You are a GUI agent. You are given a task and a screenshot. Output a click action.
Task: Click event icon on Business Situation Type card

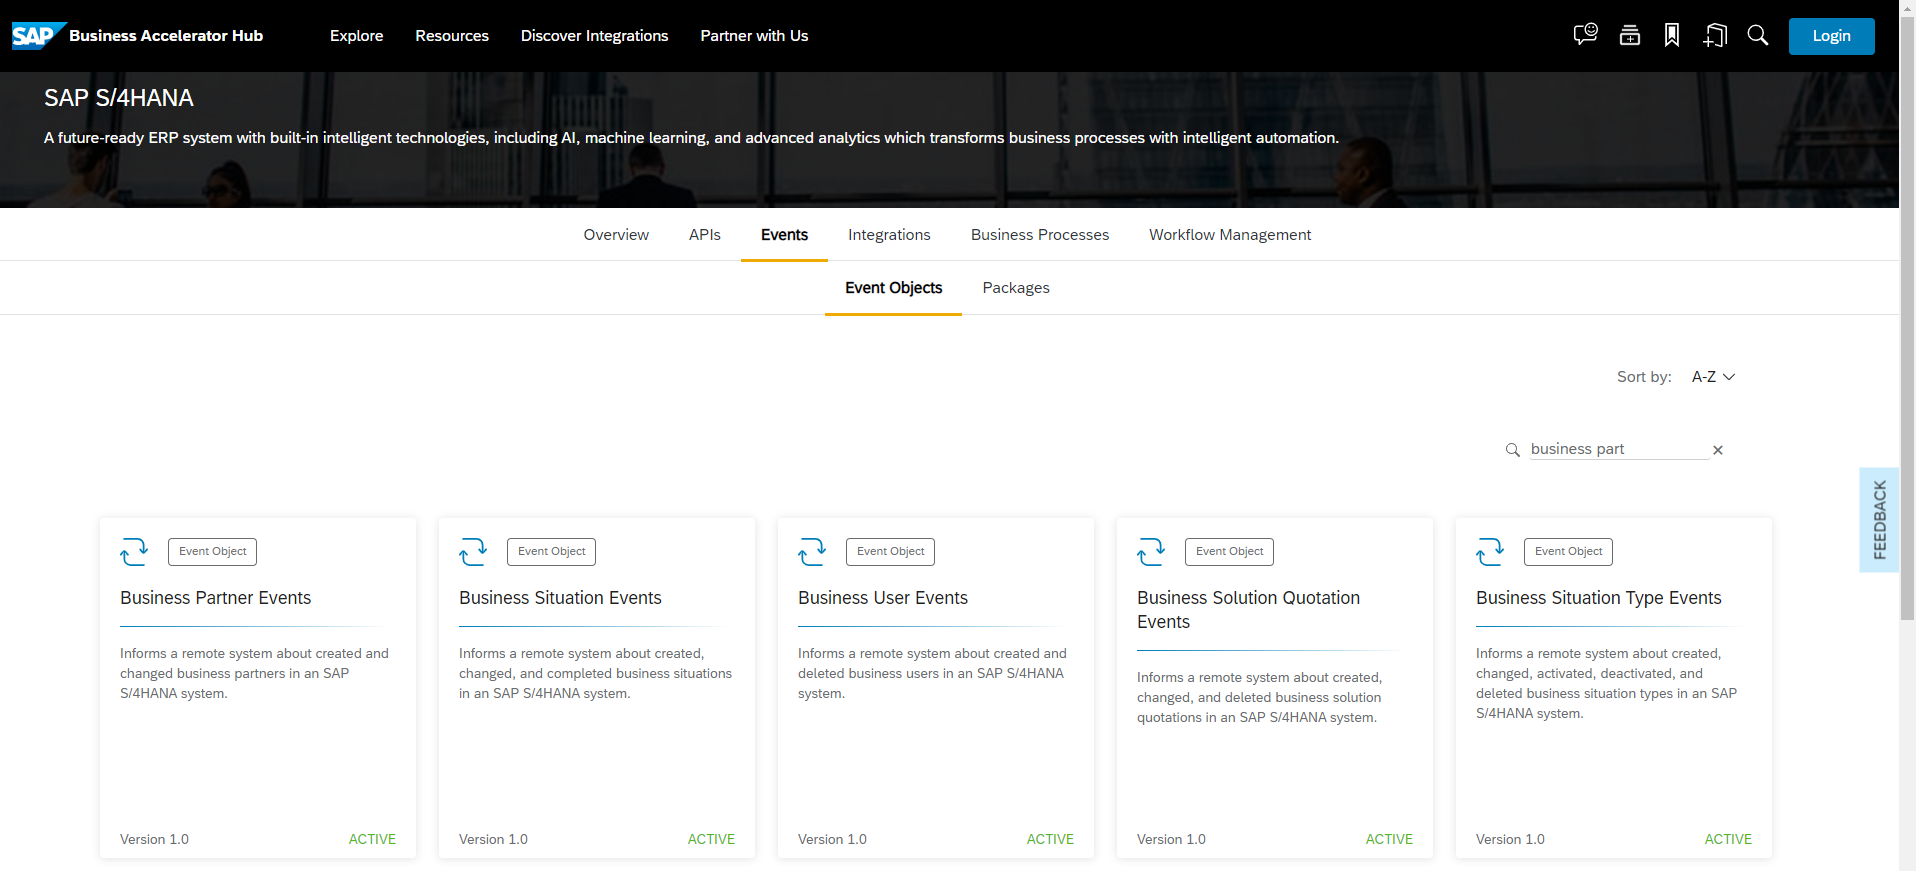click(x=1490, y=551)
